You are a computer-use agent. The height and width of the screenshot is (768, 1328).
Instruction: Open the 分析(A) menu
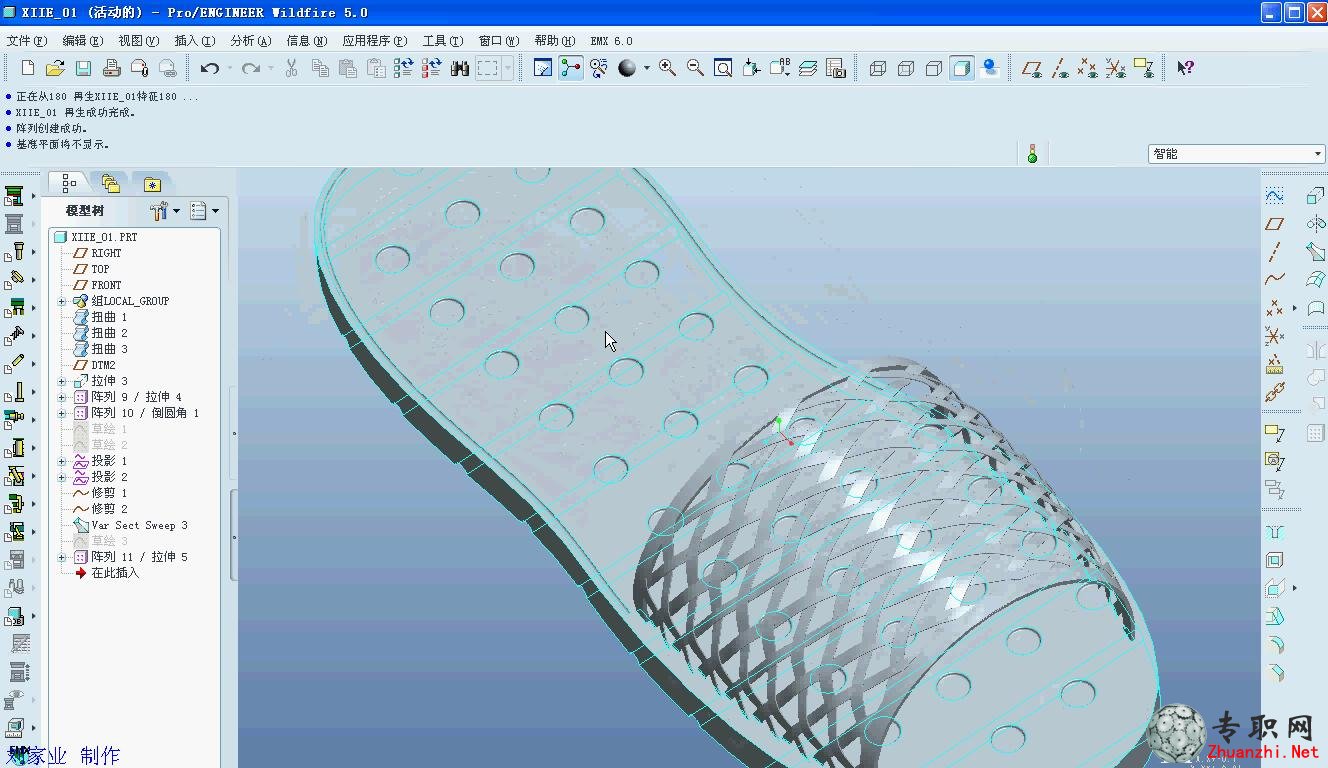(250, 41)
